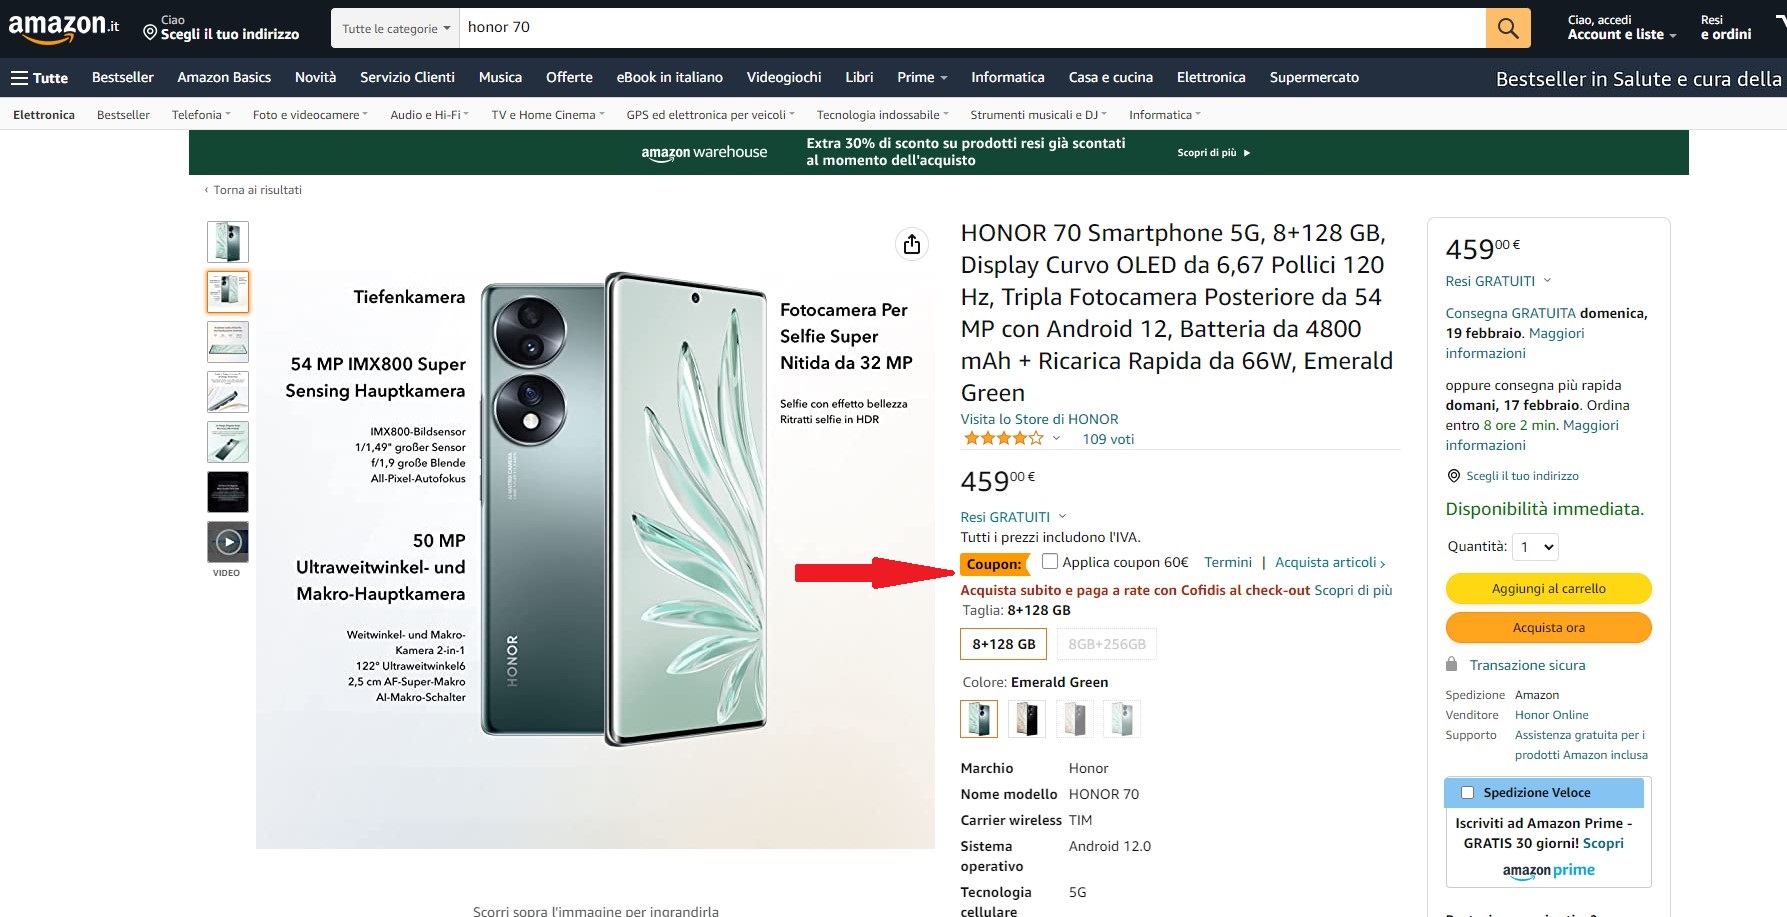
Task: Click the share icon above product image
Action: (x=911, y=244)
